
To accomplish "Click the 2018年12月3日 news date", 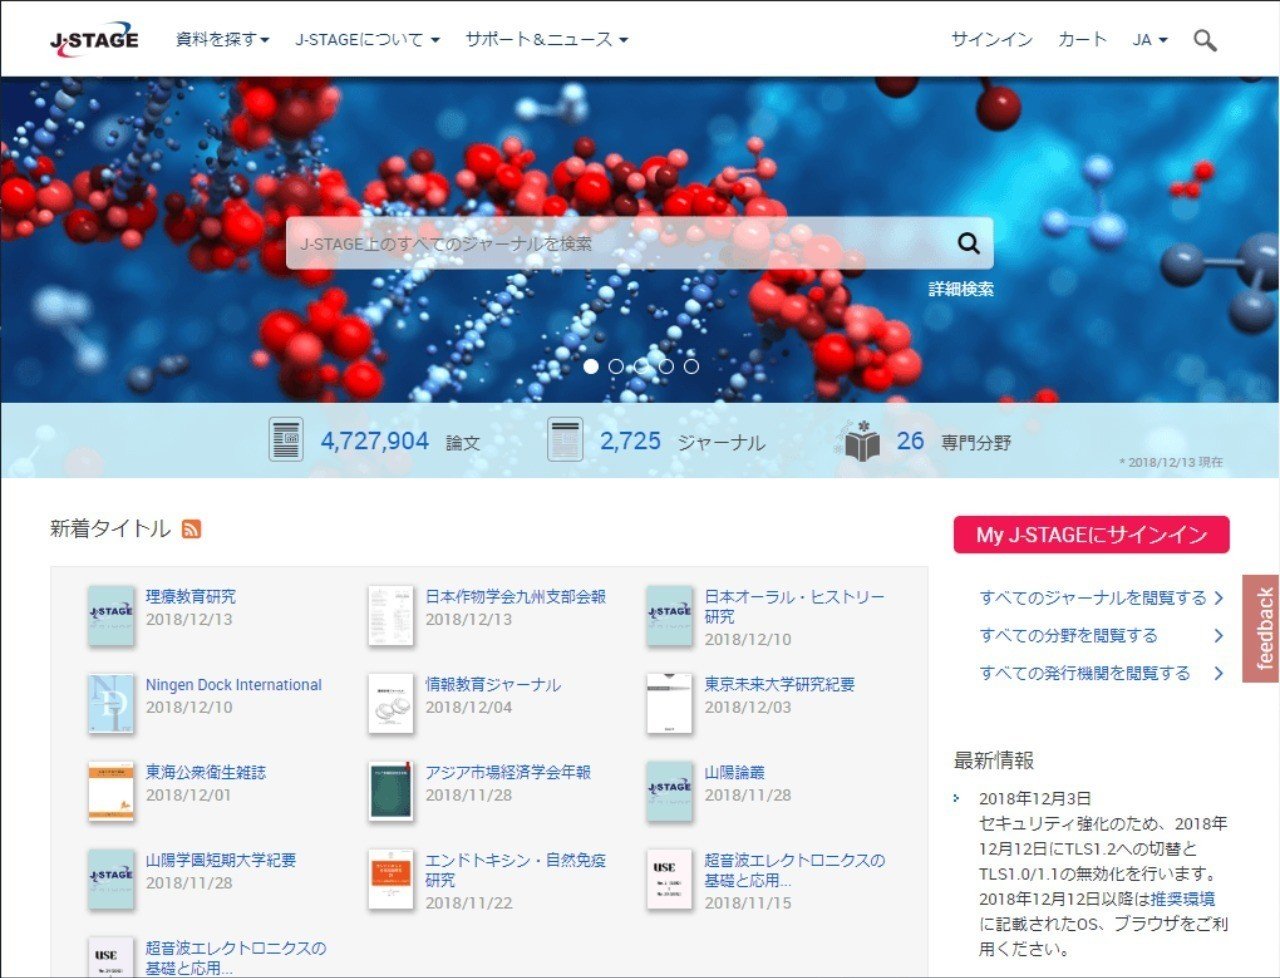I will coord(1035,799).
